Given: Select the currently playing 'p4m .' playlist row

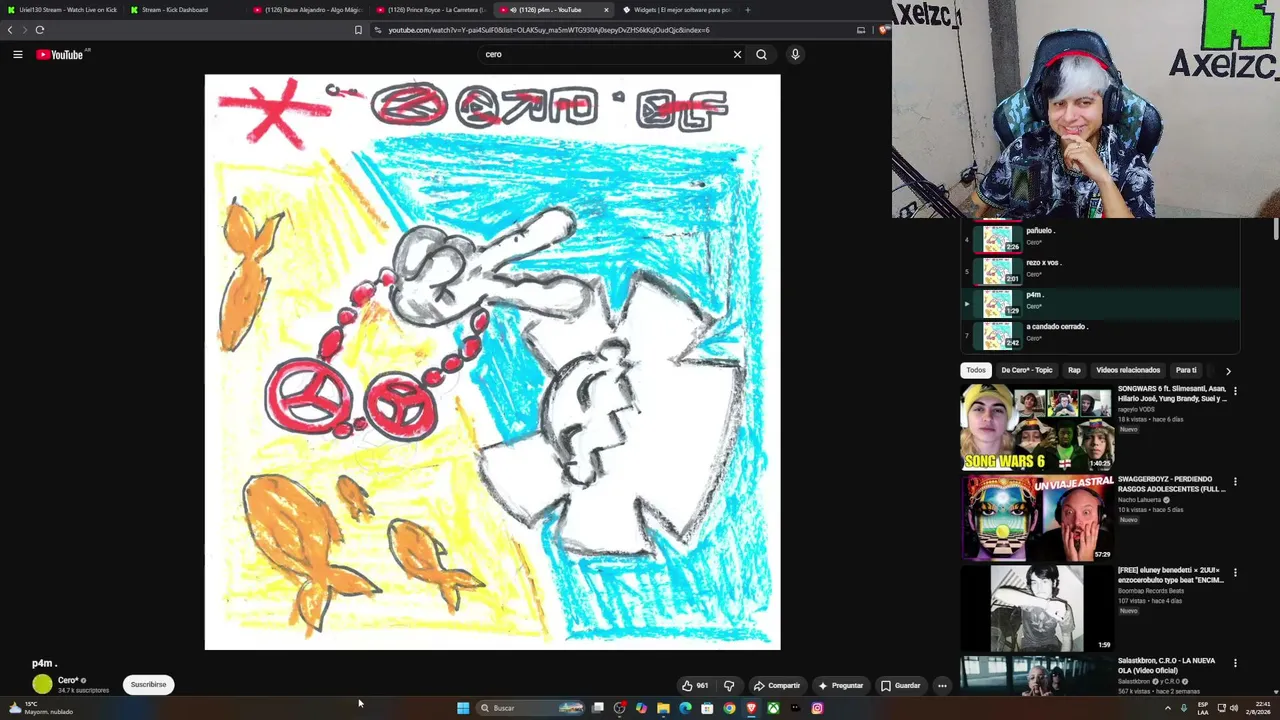Looking at the screenshot, I should [1100, 302].
